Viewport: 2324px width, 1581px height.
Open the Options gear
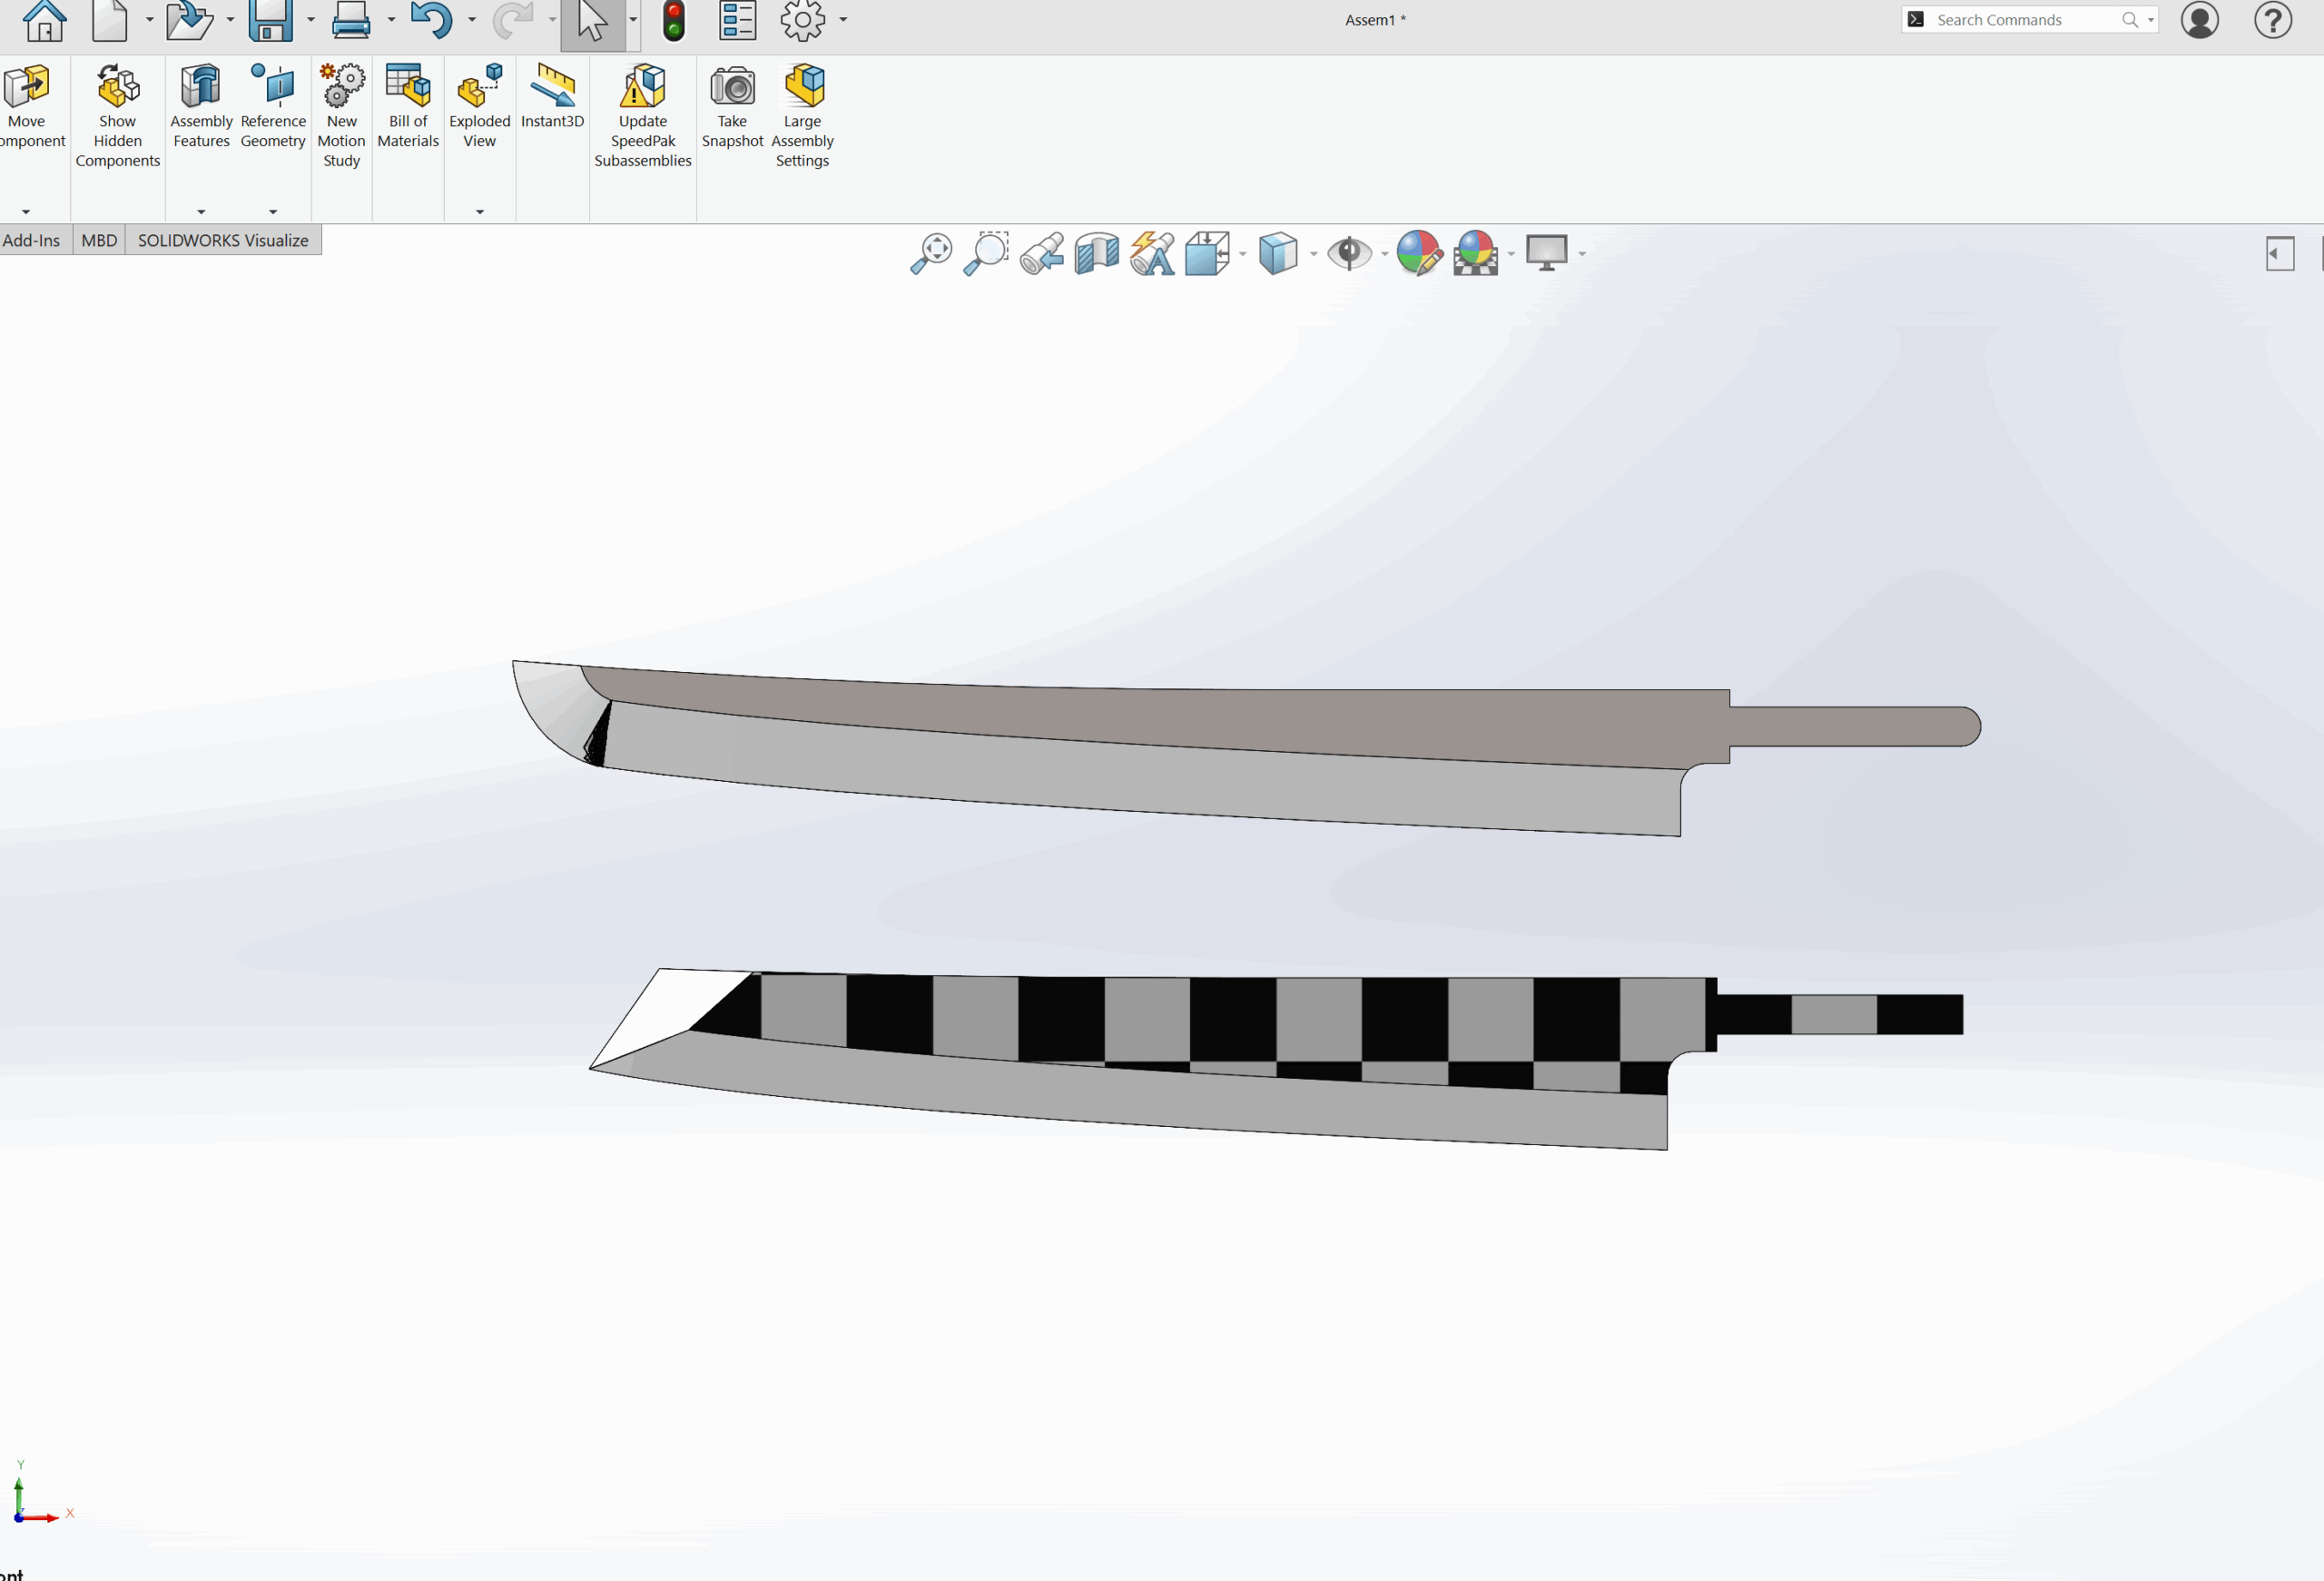[x=803, y=19]
